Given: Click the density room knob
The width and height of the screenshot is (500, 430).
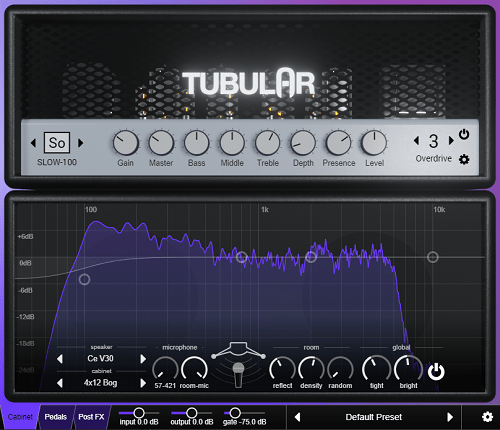Looking at the screenshot, I should click(311, 369).
